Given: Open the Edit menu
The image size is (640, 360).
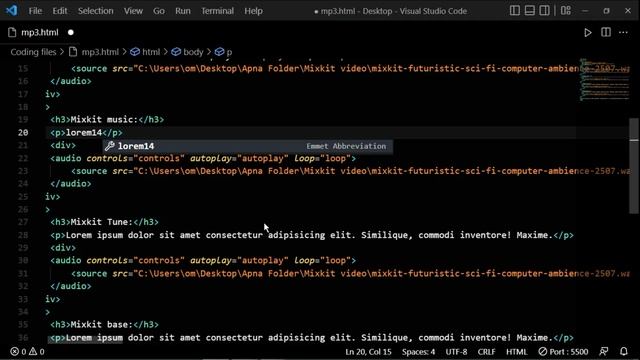Looking at the screenshot, I should coord(60,11).
